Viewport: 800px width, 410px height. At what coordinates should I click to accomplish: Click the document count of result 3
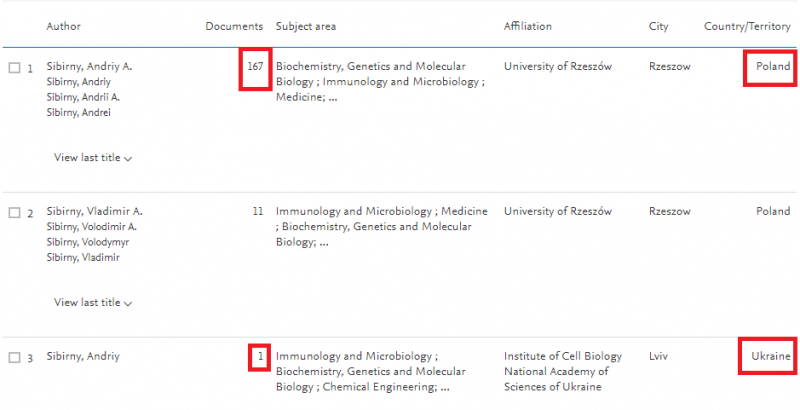(260, 356)
